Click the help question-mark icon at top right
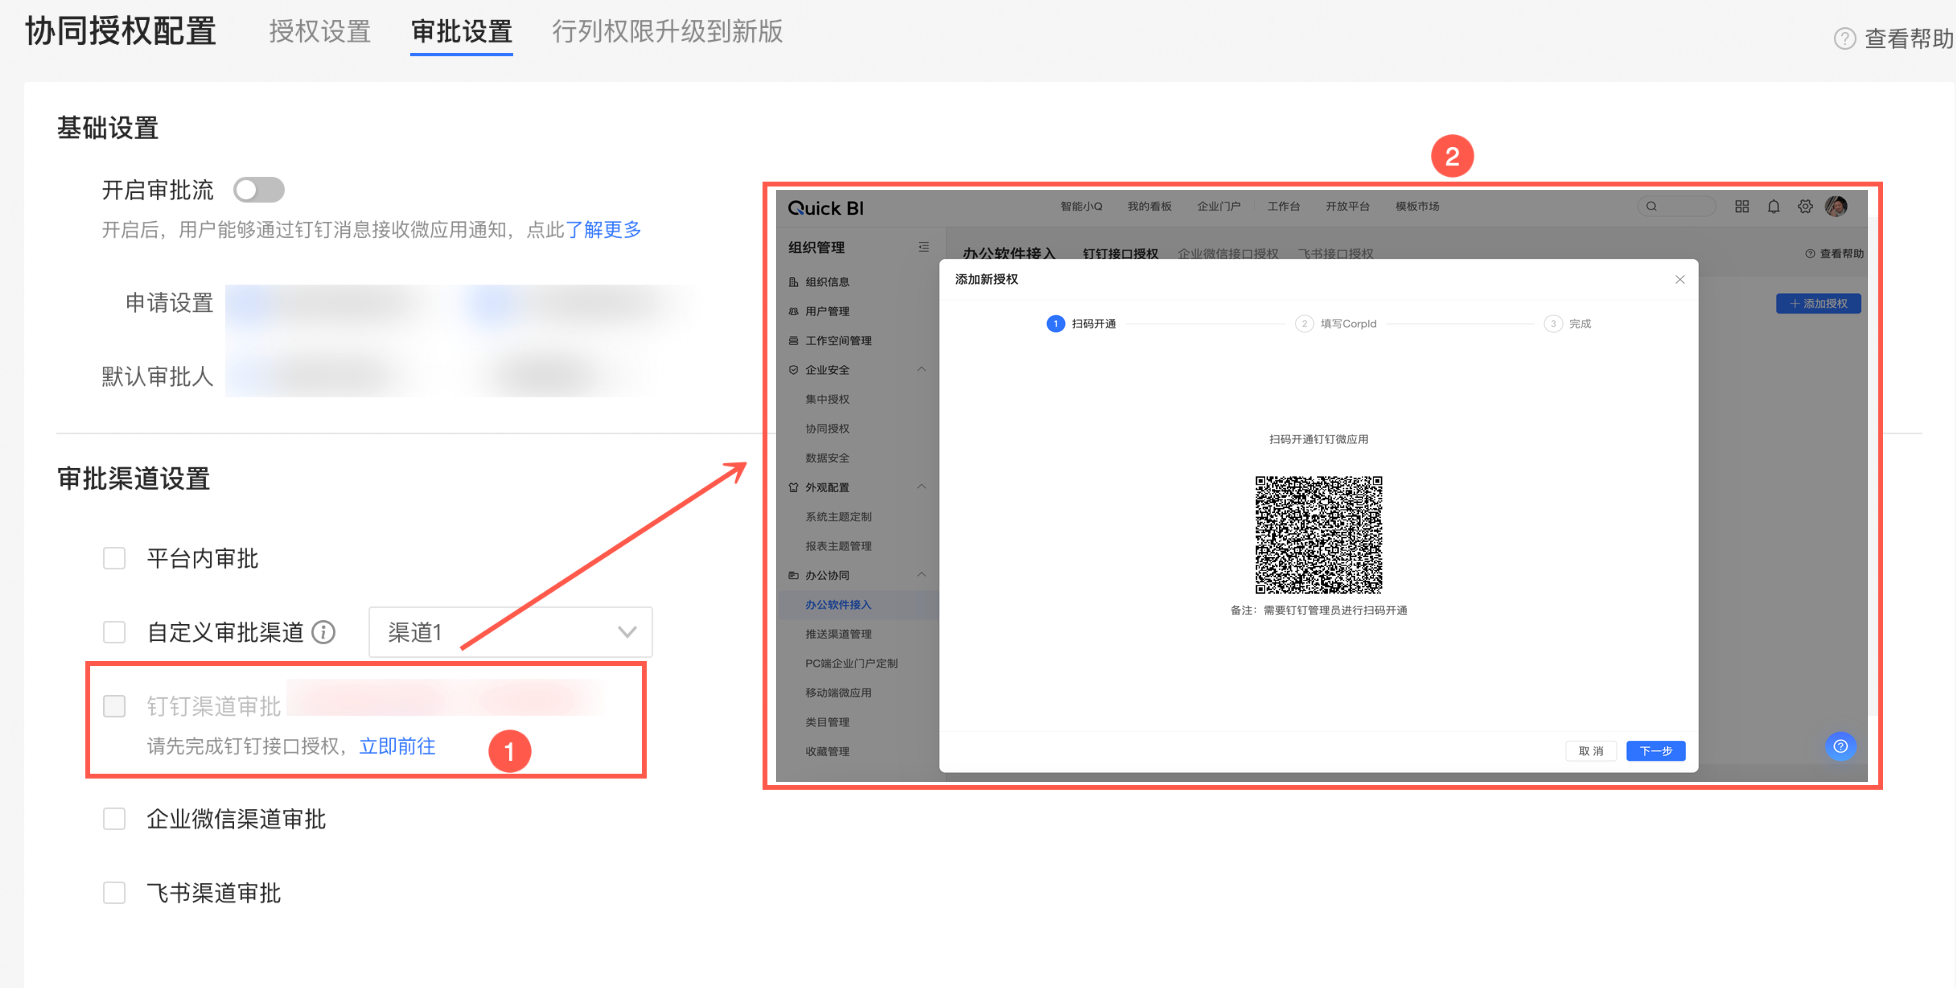Viewport: 1956px width, 988px height. (1845, 39)
